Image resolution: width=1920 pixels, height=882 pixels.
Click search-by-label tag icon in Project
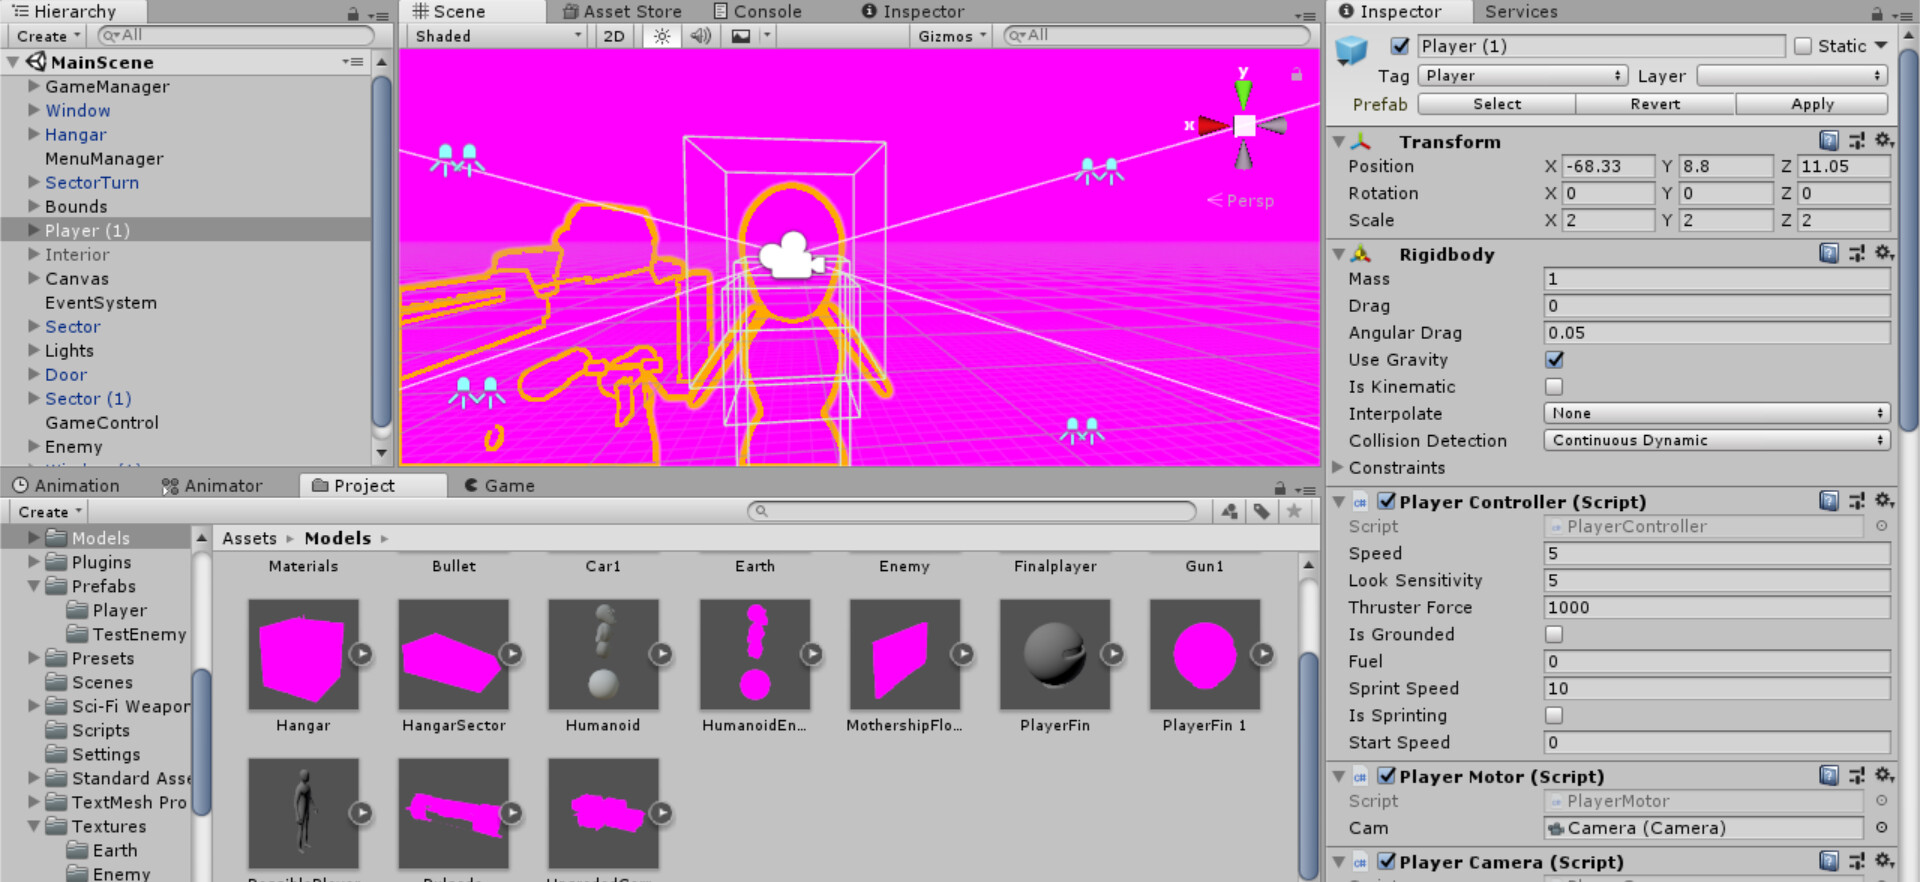tap(1262, 512)
